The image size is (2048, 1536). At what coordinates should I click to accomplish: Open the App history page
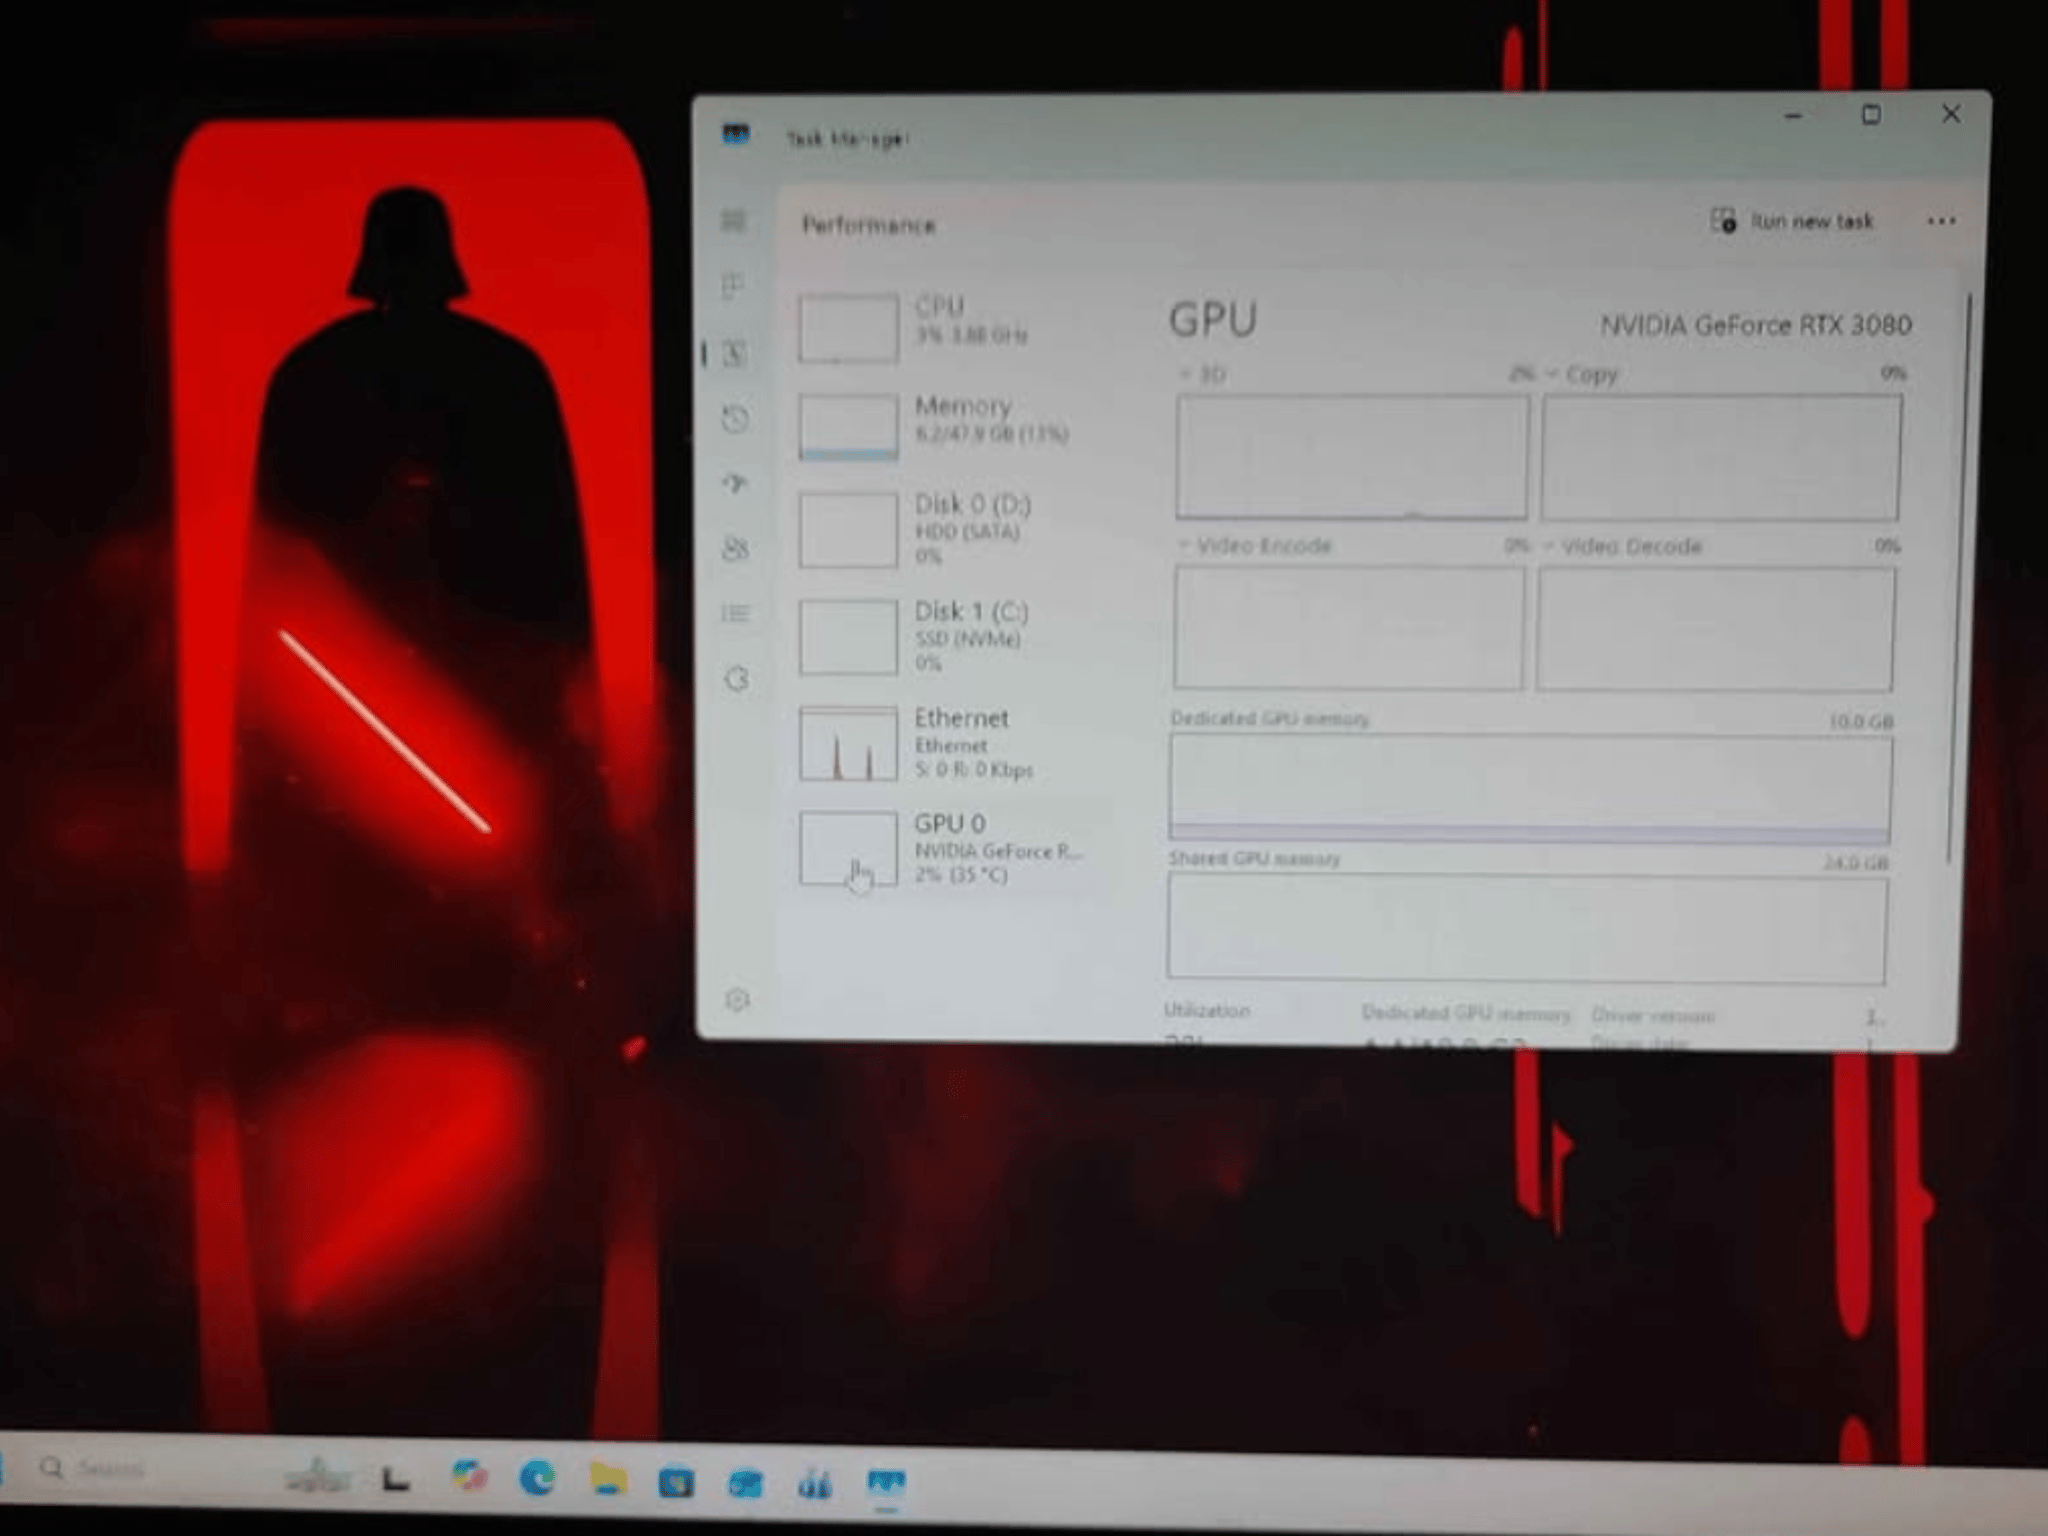[x=735, y=421]
